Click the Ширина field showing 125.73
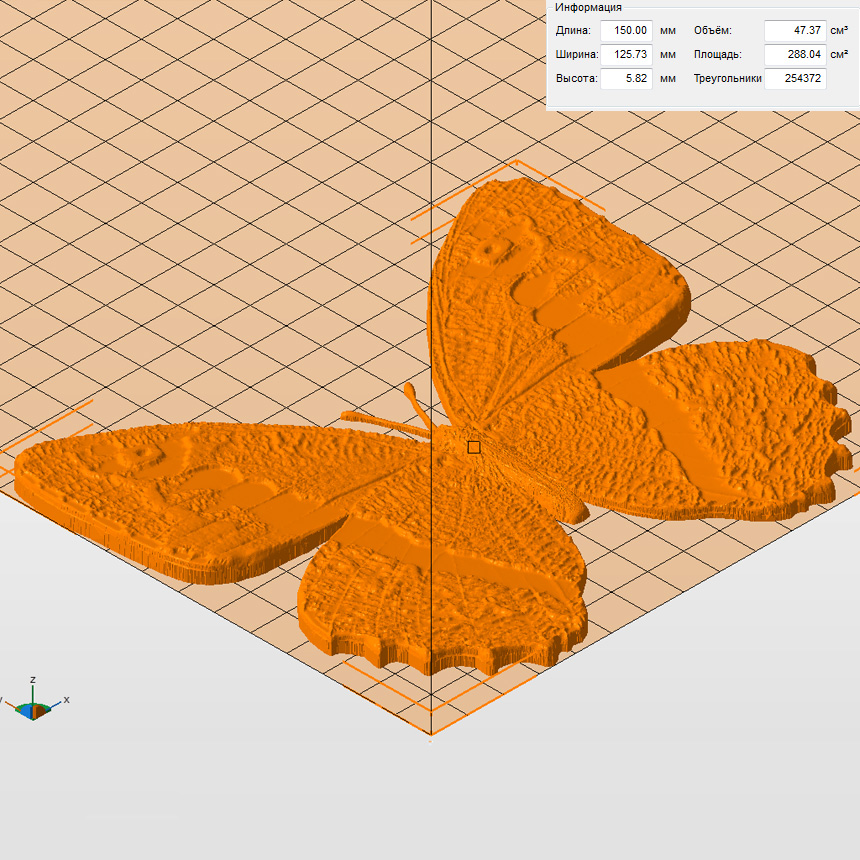 pyautogui.click(x=627, y=54)
